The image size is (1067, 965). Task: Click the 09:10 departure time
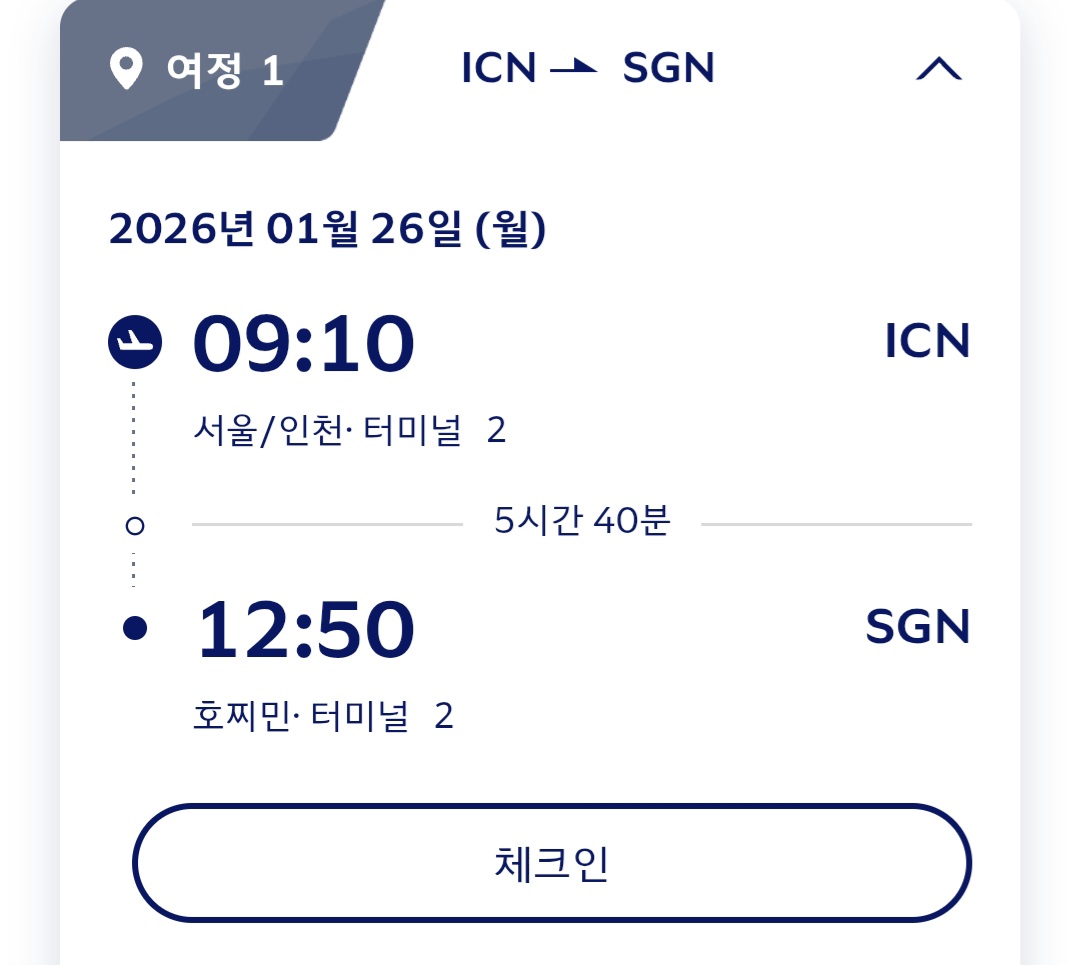click(303, 343)
